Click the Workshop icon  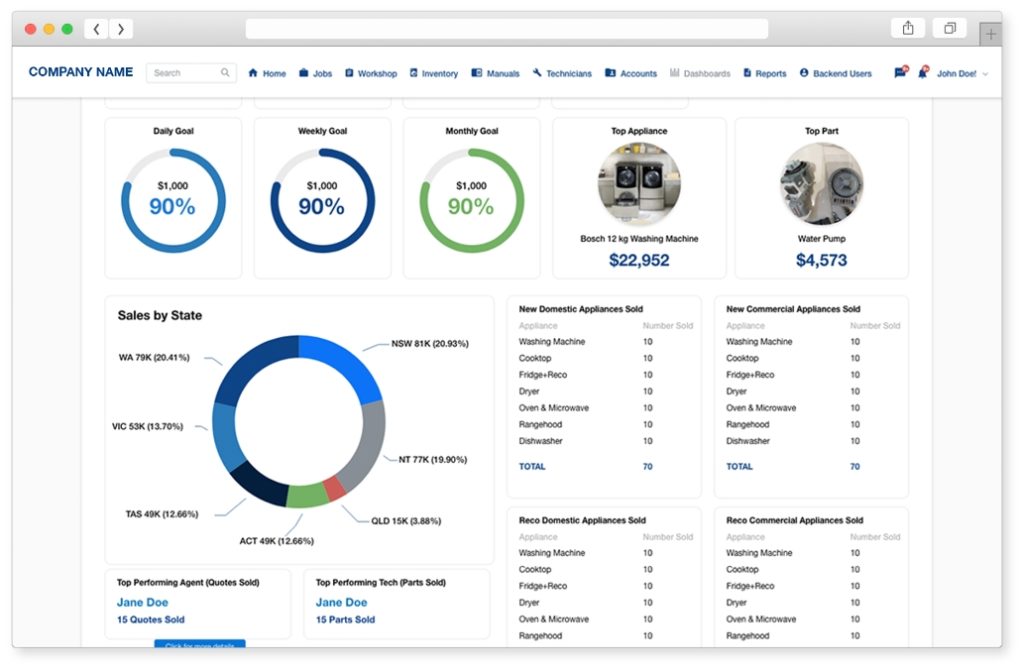tap(352, 72)
